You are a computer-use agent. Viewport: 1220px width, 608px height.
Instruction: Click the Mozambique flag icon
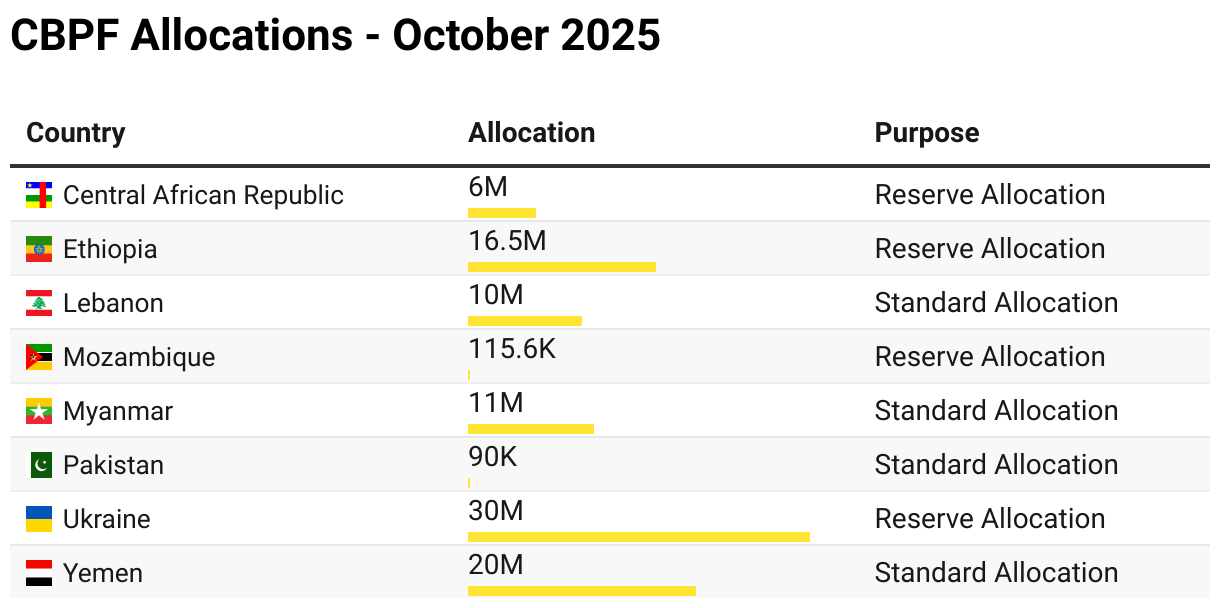click(39, 357)
